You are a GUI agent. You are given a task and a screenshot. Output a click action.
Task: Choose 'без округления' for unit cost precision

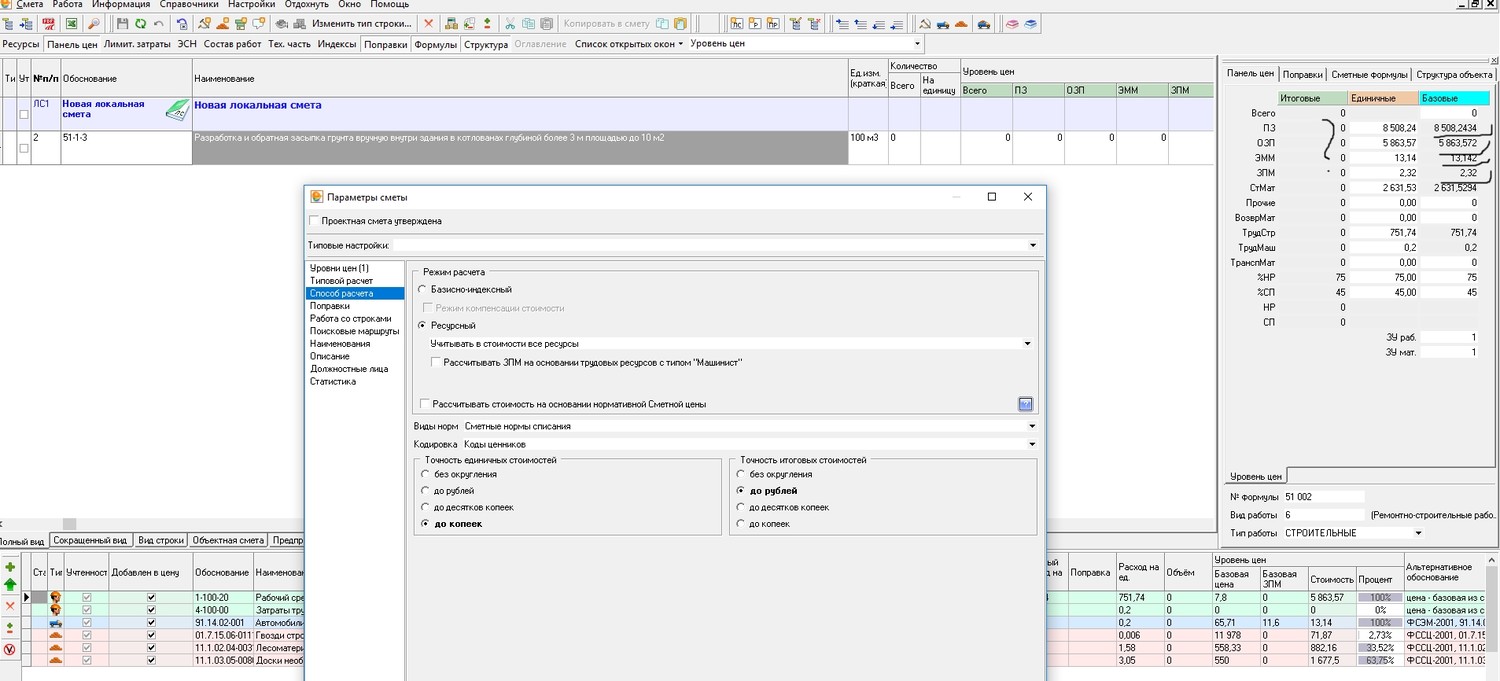coord(426,474)
